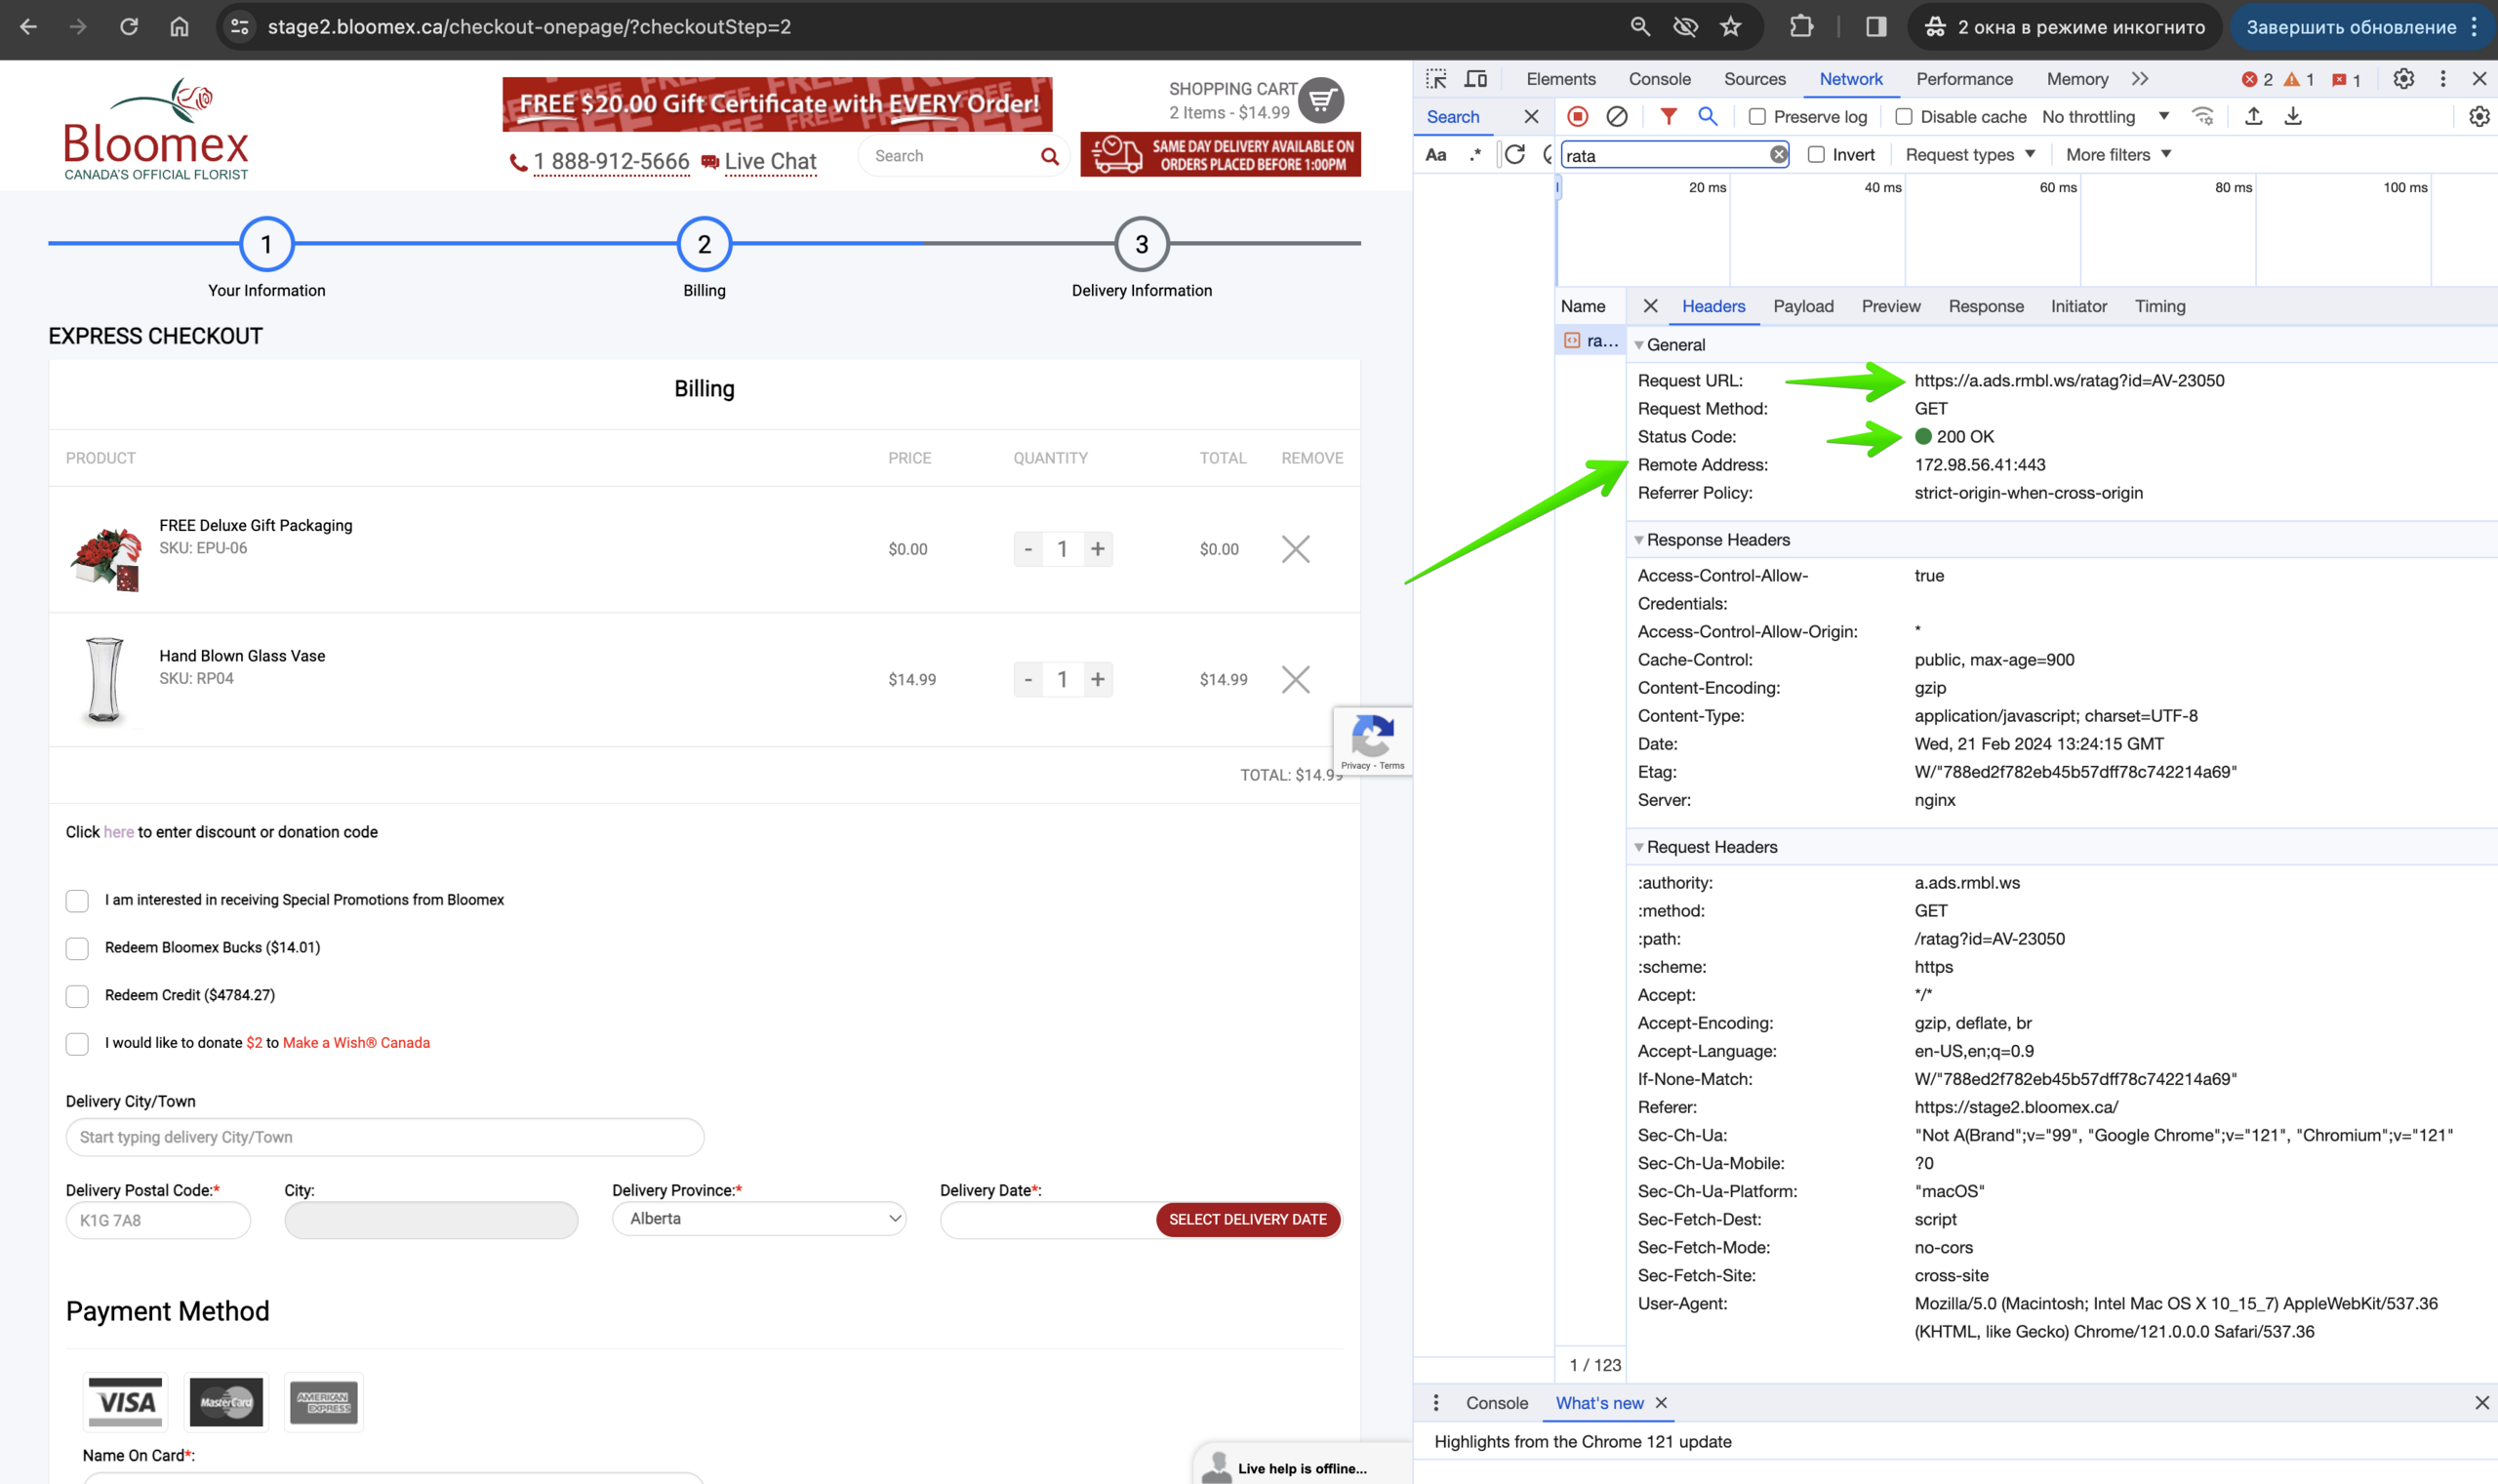Tick Redeem Bloomex Bucks ($14.01) checkbox
The width and height of the screenshot is (2498, 1484).
pyautogui.click(x=77, y=949)
